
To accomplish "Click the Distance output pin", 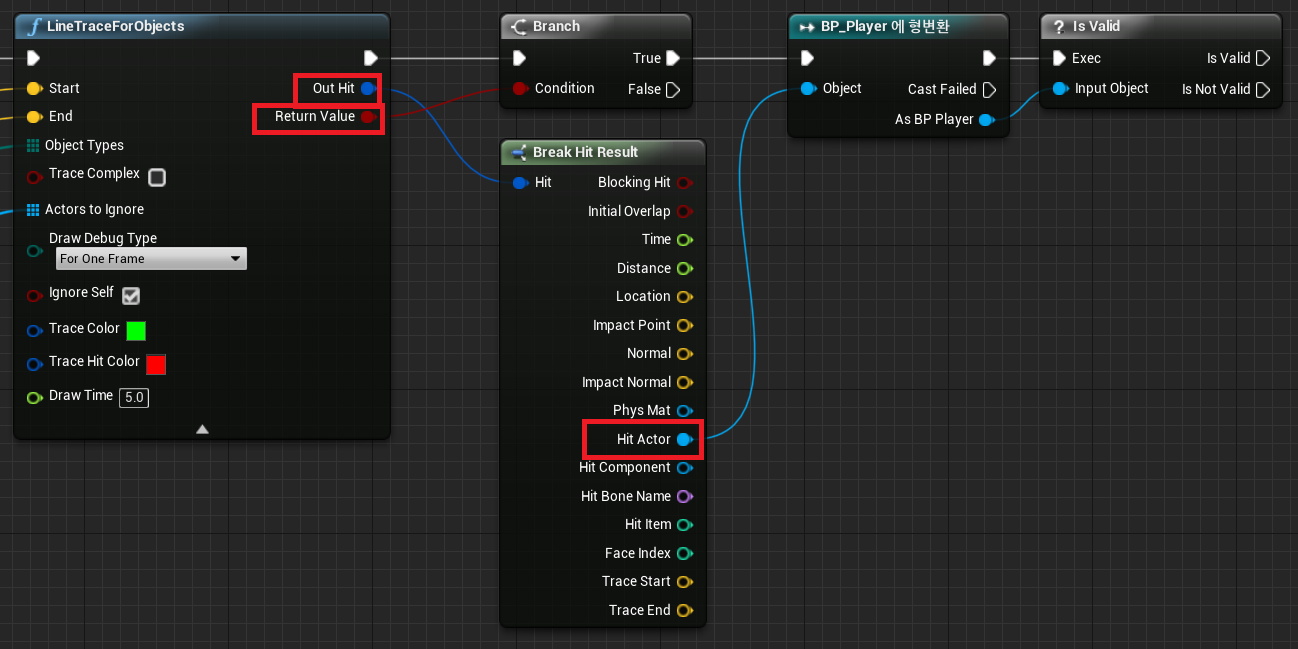I will [x=685, y=268].
